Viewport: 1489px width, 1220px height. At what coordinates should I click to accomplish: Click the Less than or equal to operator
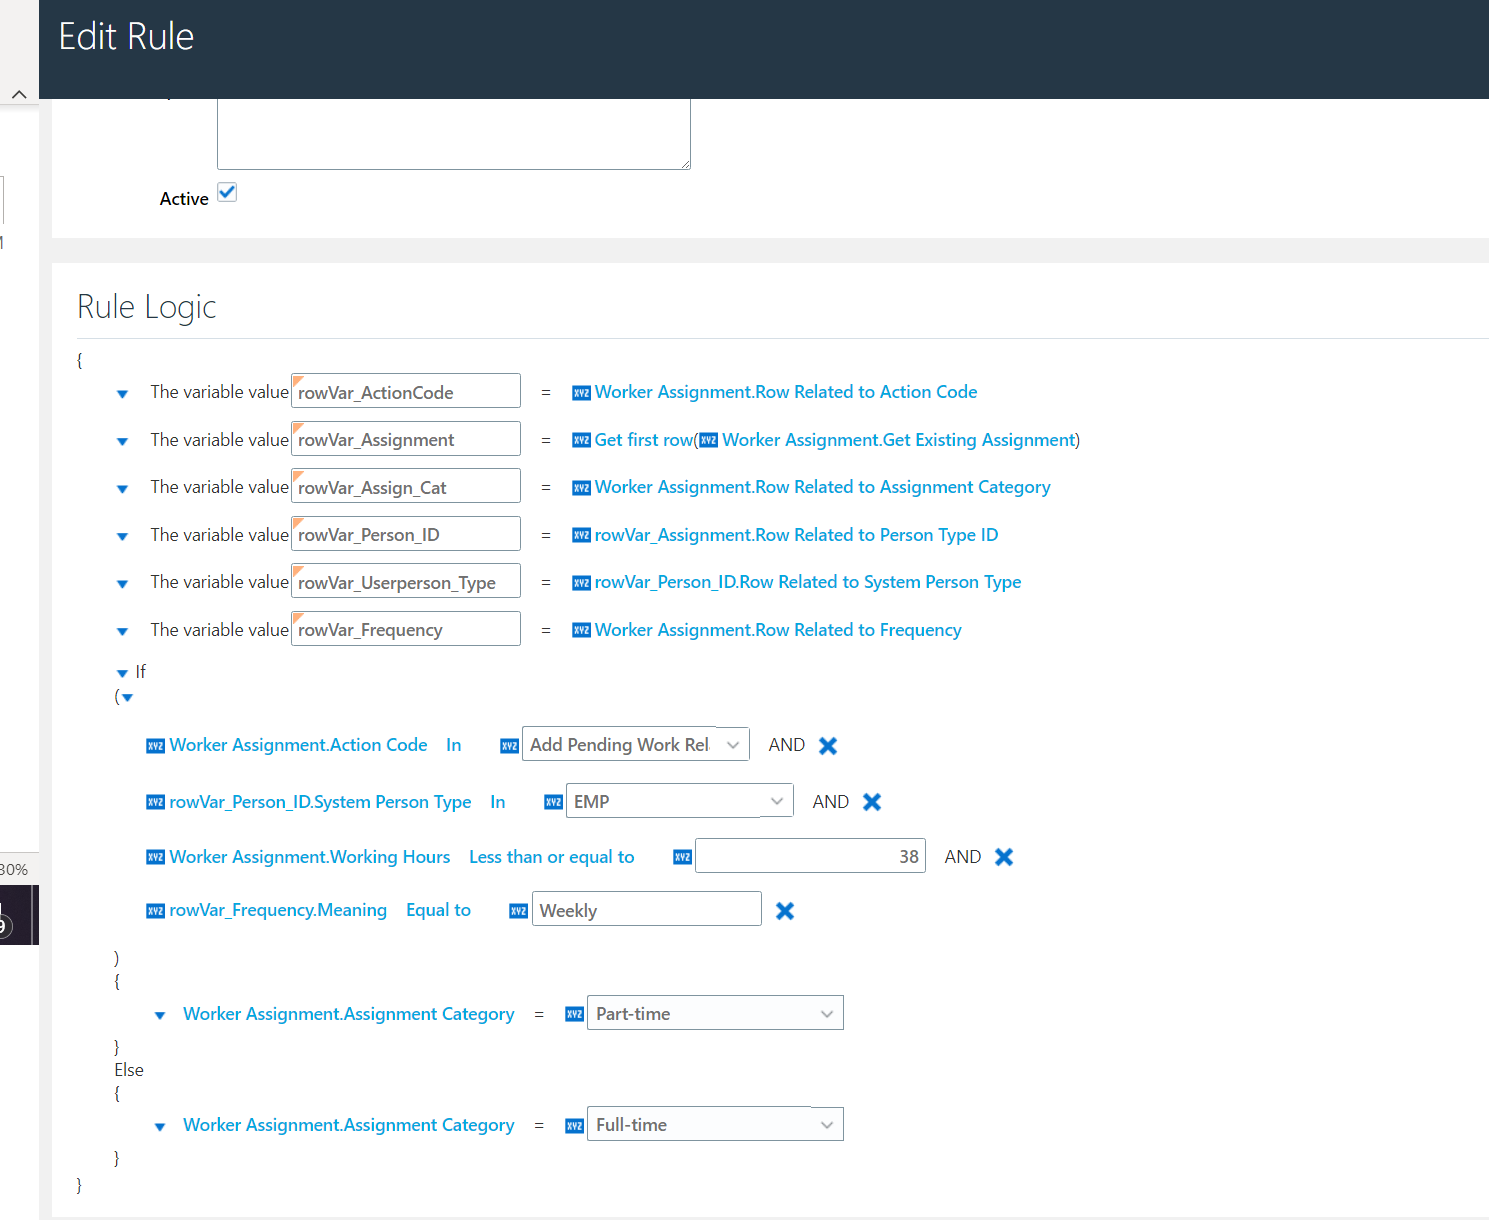552,857
